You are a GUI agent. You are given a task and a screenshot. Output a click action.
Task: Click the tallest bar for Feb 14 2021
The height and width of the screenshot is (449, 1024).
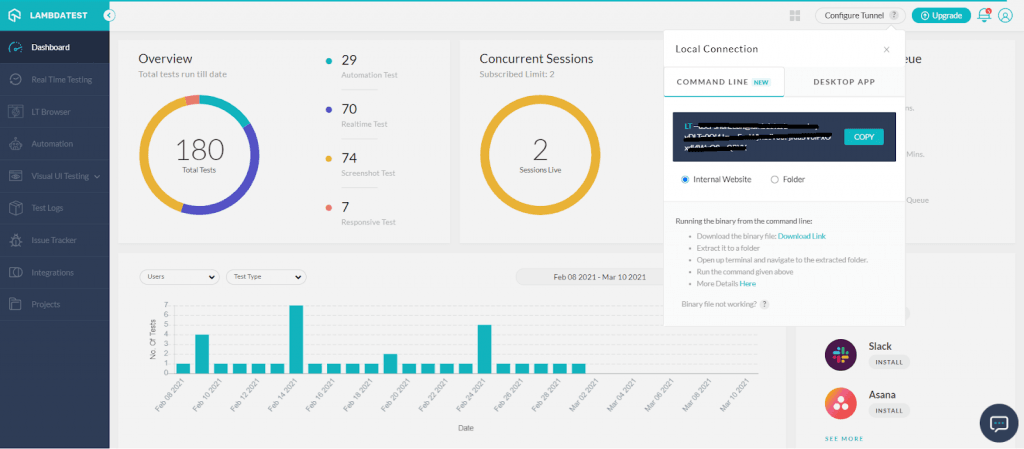(x=296, y=339)
